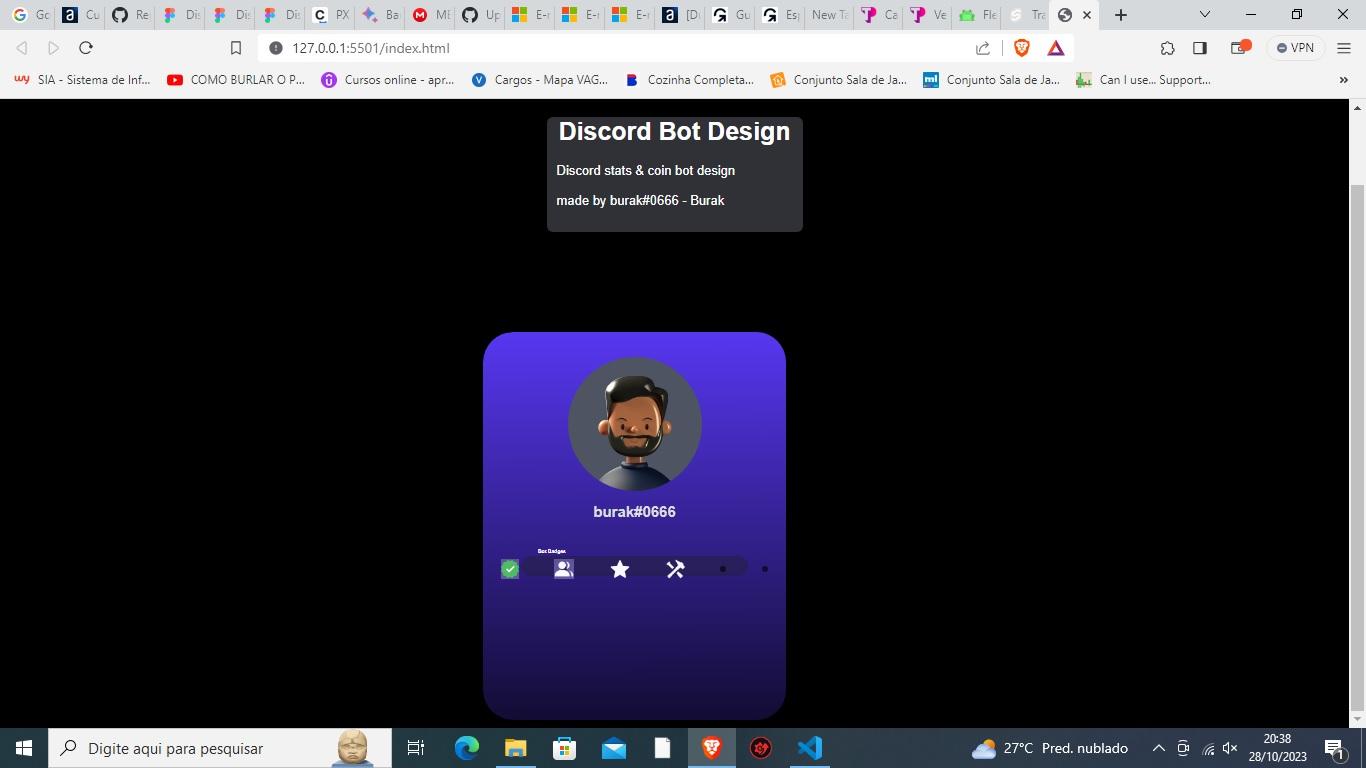Open Brave Rewards triangle icon
1366x768 pixels.
coord(1056,48)
